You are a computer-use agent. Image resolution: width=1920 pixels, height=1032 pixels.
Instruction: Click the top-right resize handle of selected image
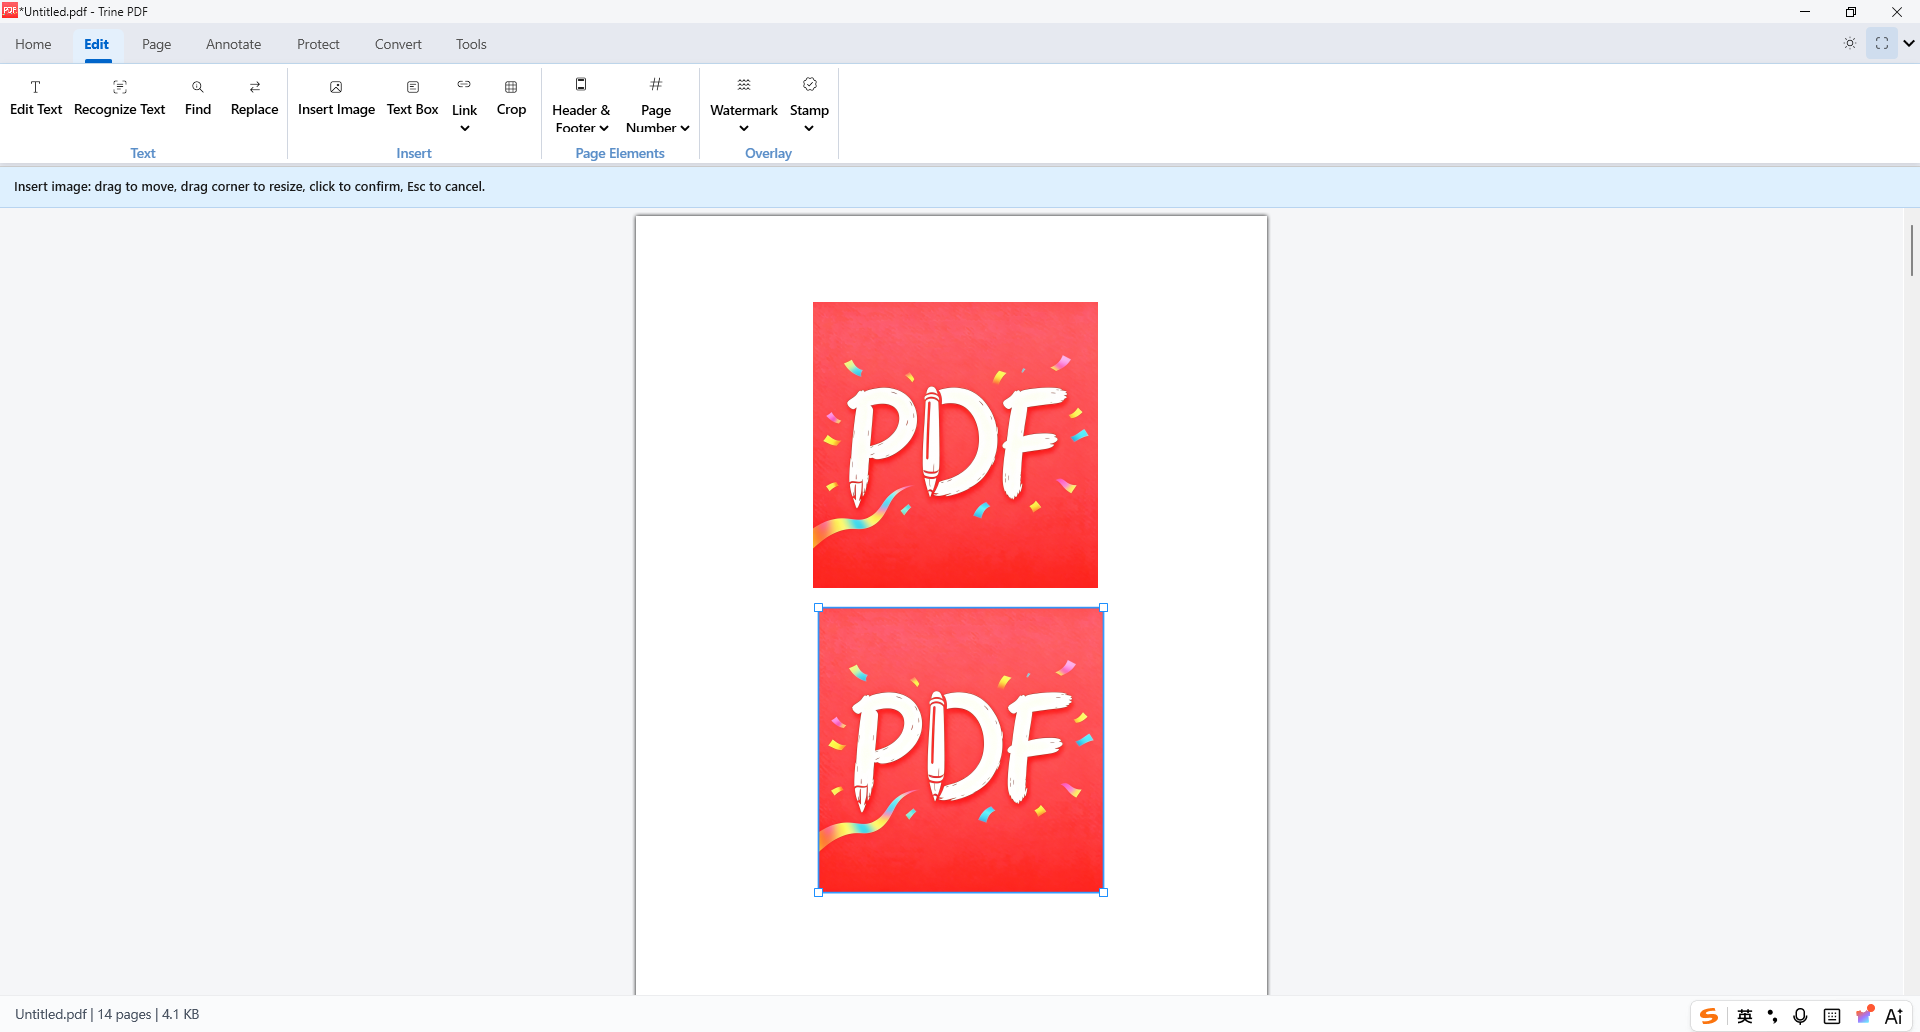[x=1104, y=608]
